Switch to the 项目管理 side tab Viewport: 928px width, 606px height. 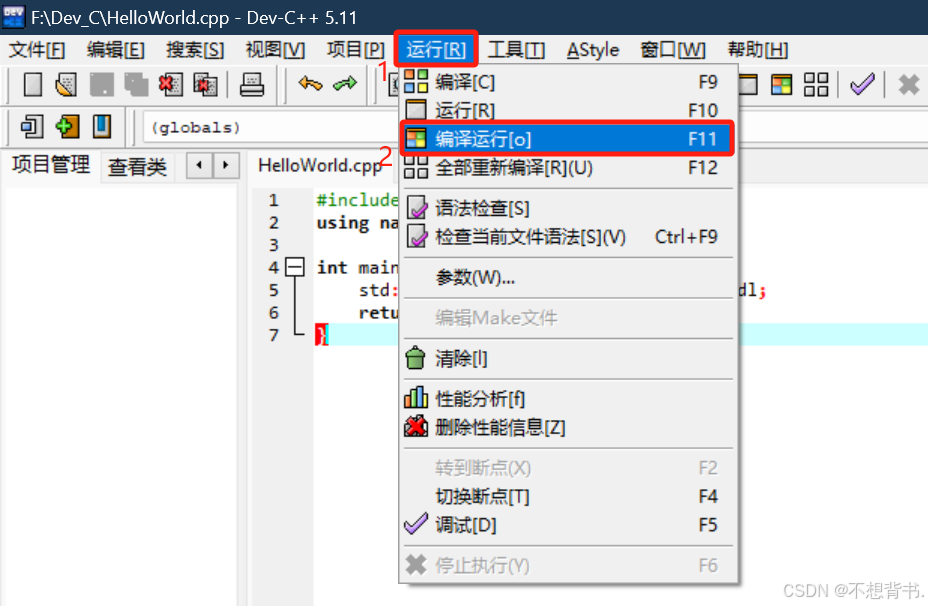coord(51,165)
